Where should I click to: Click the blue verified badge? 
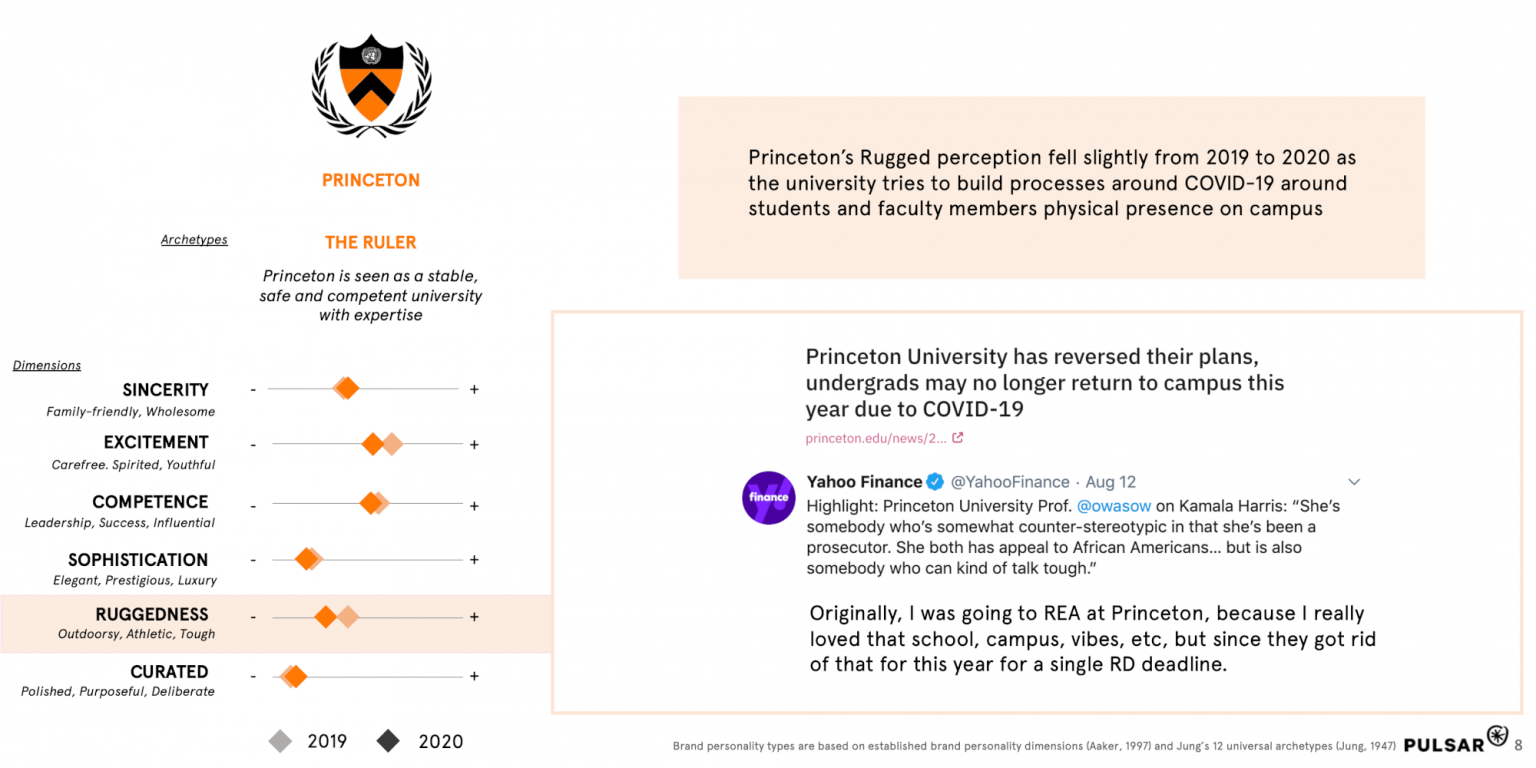(x=935, y=482)
